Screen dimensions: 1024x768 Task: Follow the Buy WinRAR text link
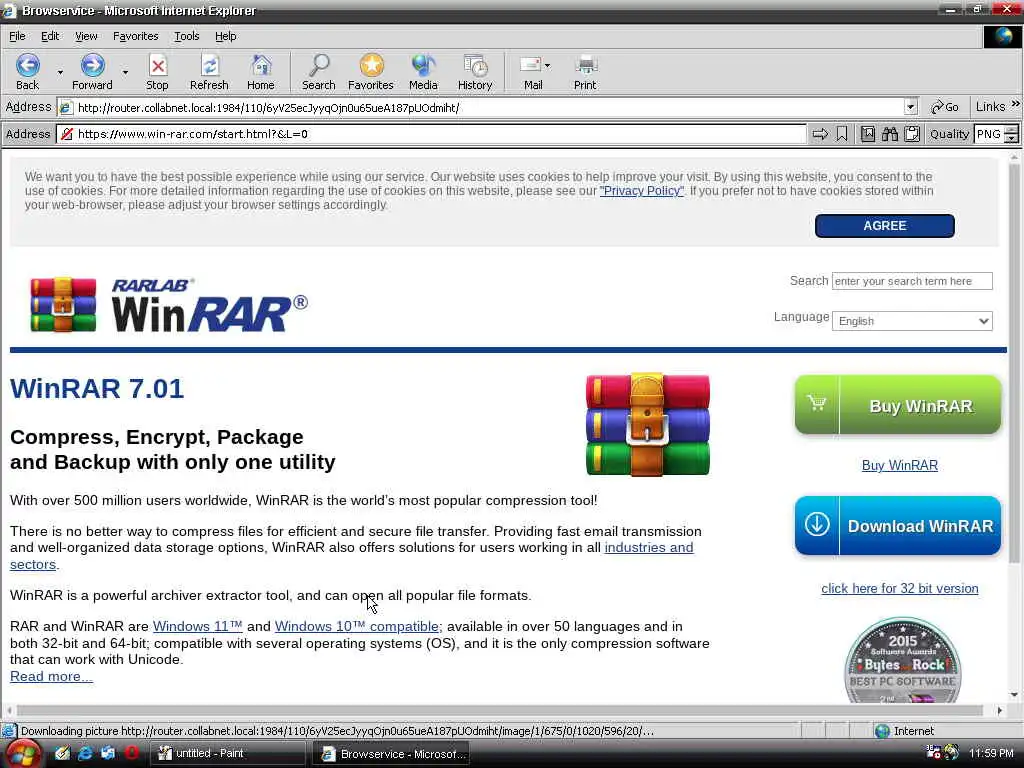coord(899,466)
